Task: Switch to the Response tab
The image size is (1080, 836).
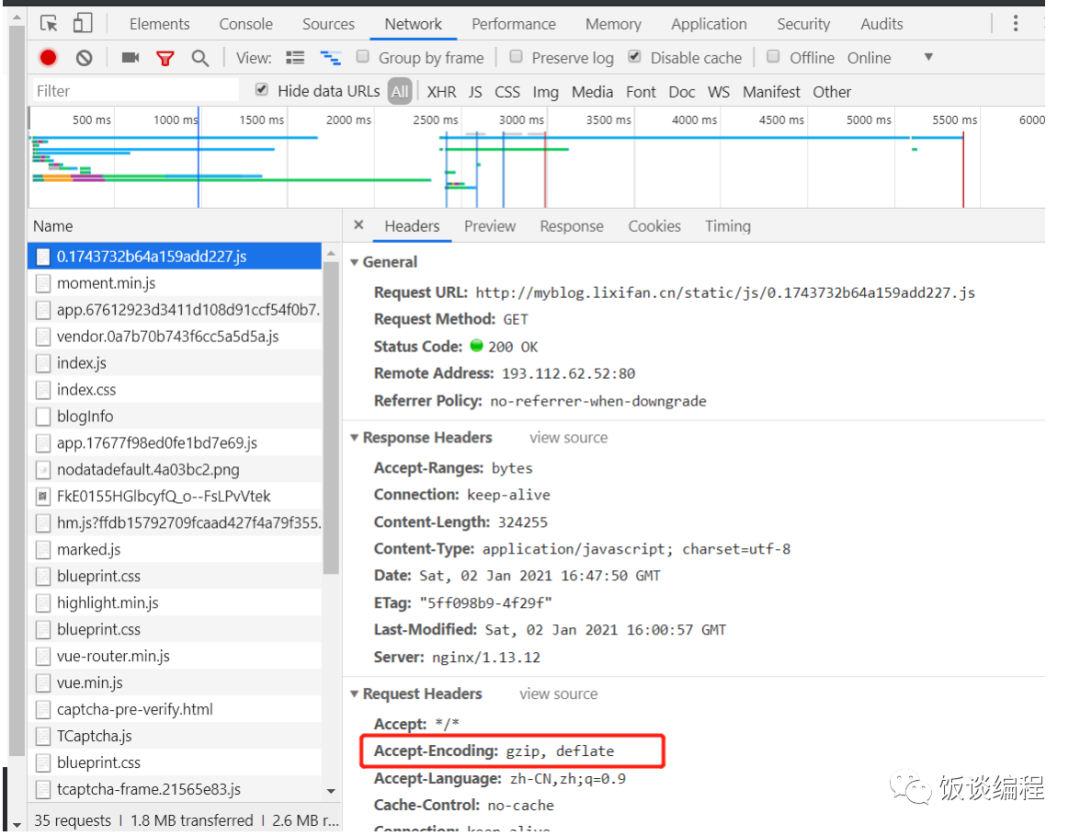Action: point(572,227)
